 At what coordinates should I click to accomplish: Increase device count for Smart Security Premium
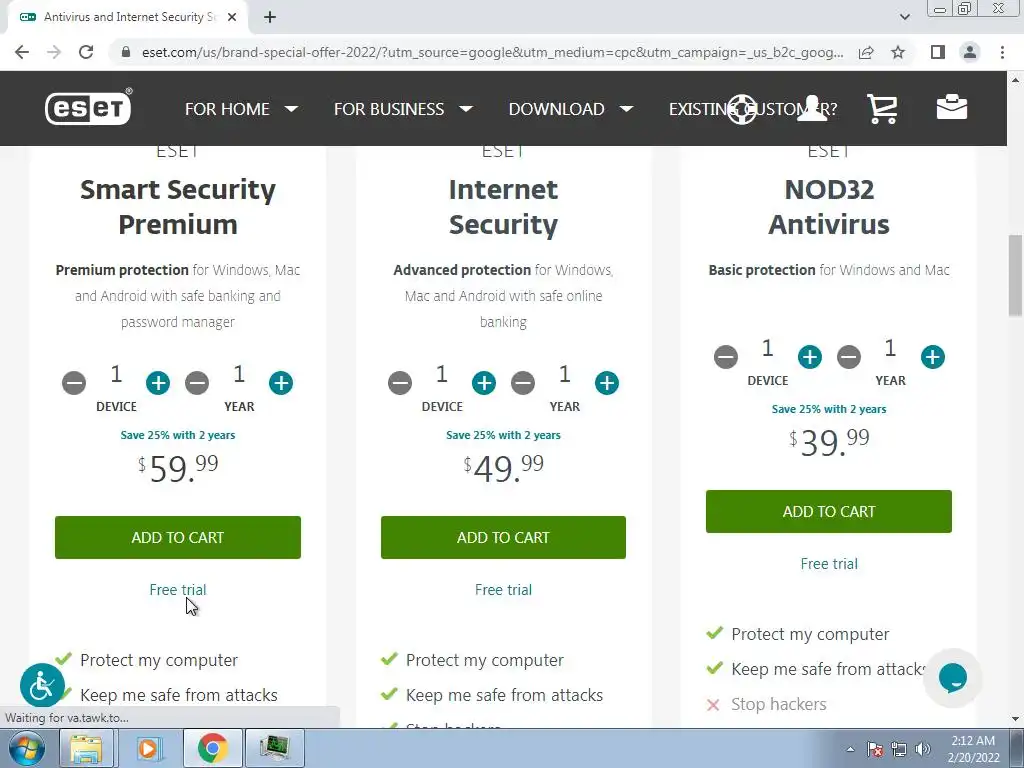click(158, 383)
